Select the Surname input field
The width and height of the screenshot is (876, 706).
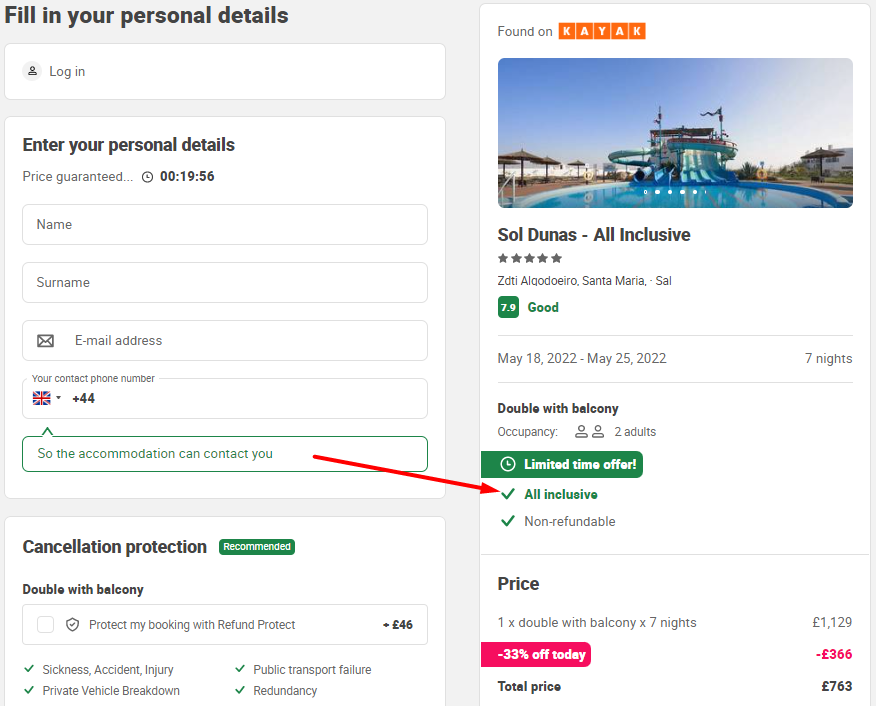pos(225,283)
